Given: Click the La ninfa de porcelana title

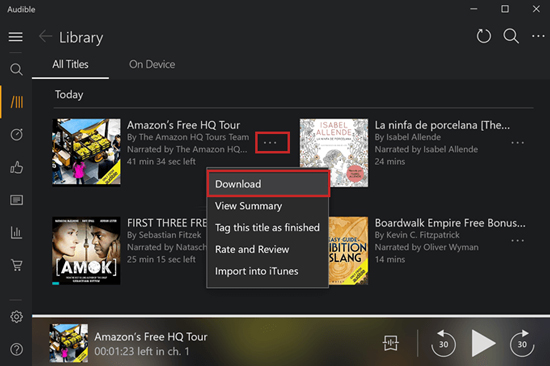Looking at the screenshot, I should 442,125.
